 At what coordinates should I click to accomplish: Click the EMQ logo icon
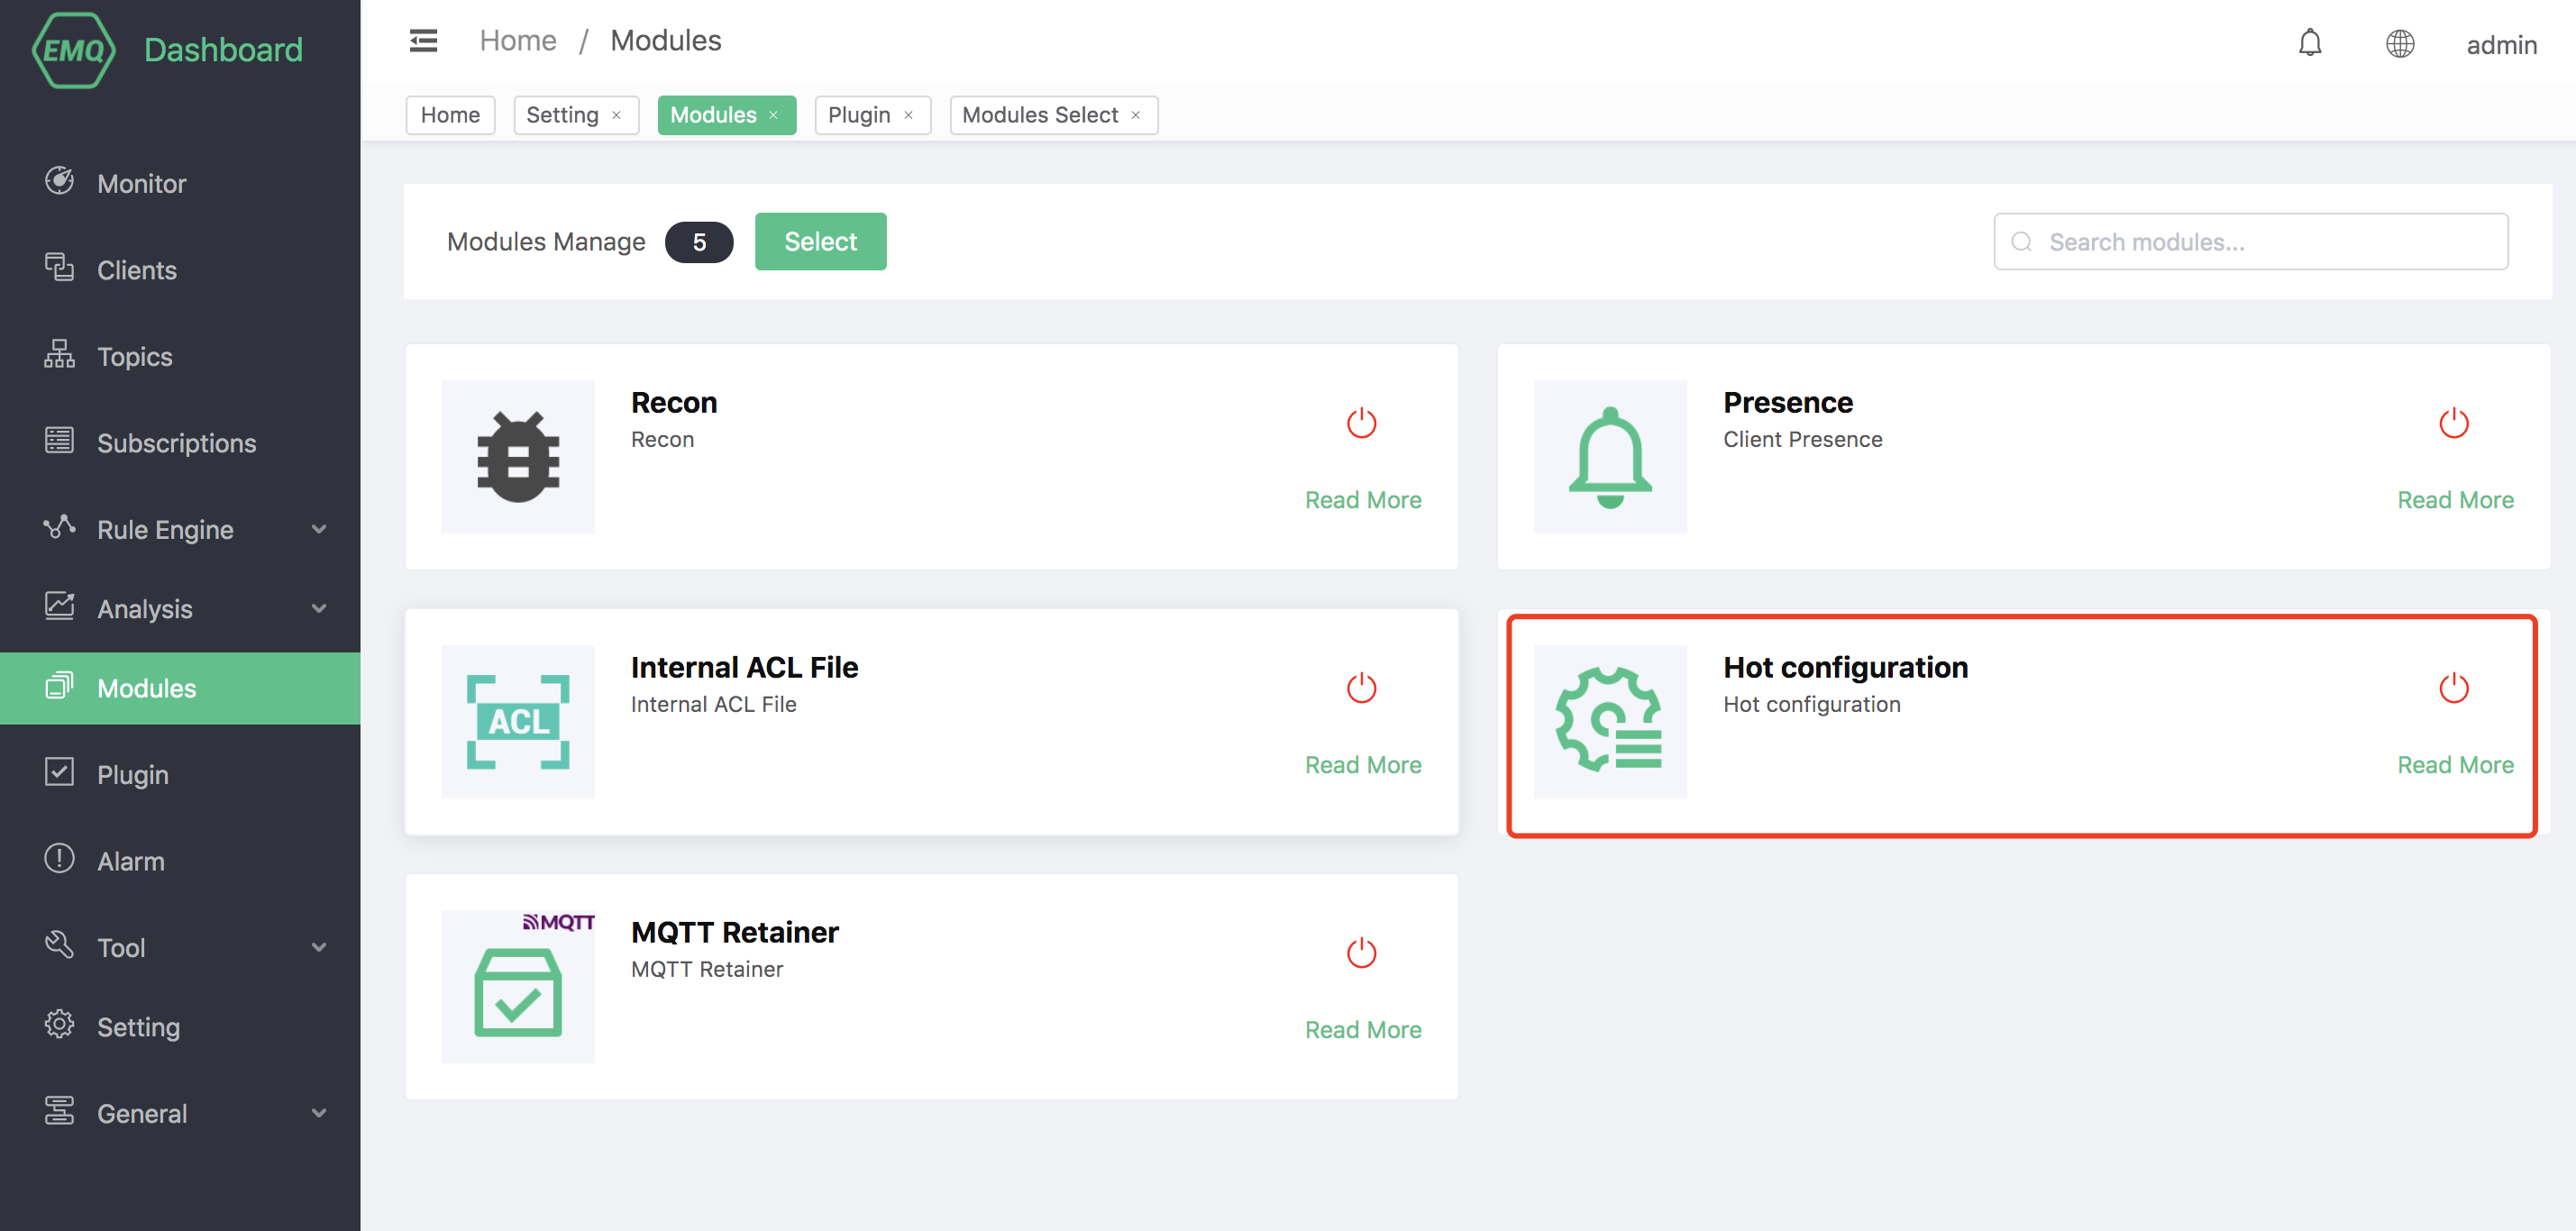(73, 49)
